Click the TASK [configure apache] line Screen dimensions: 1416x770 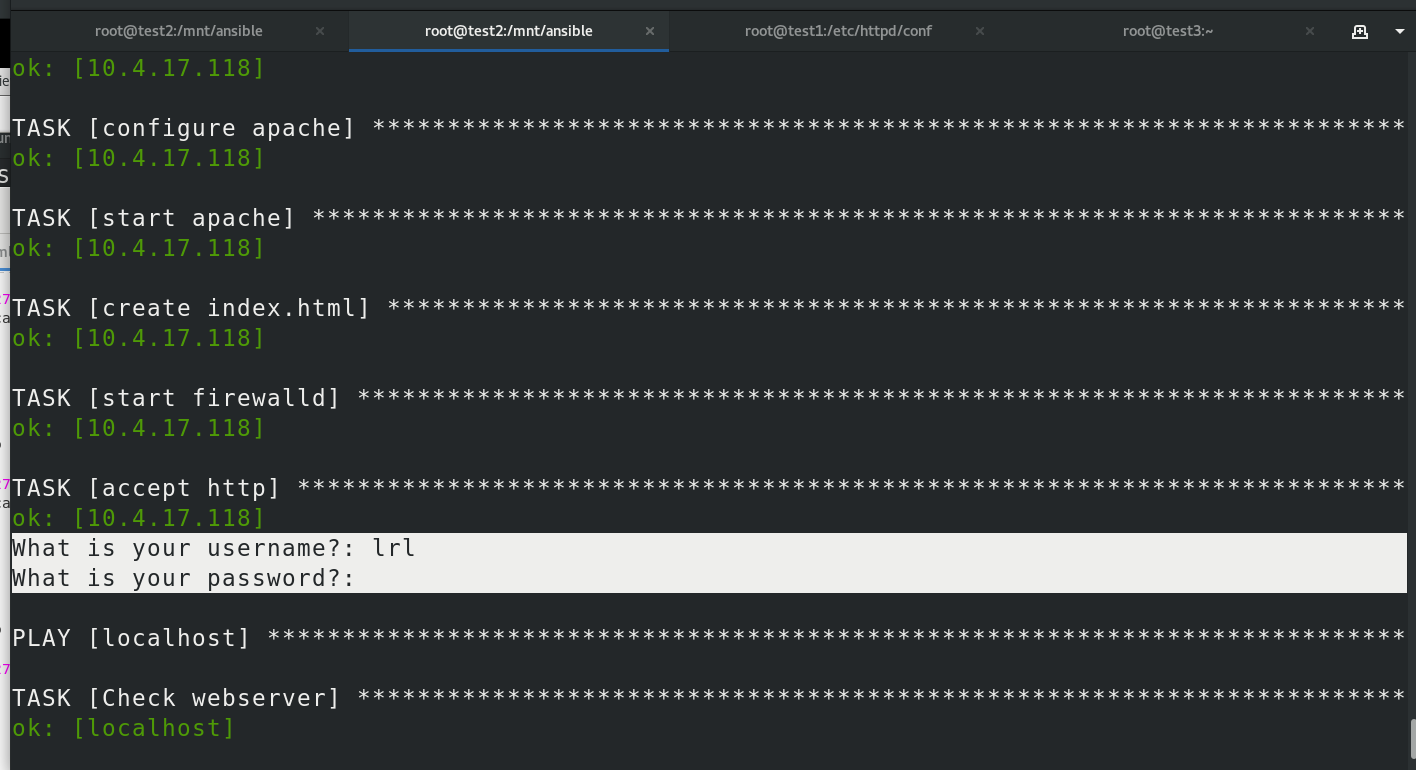(x=708, y=128)
